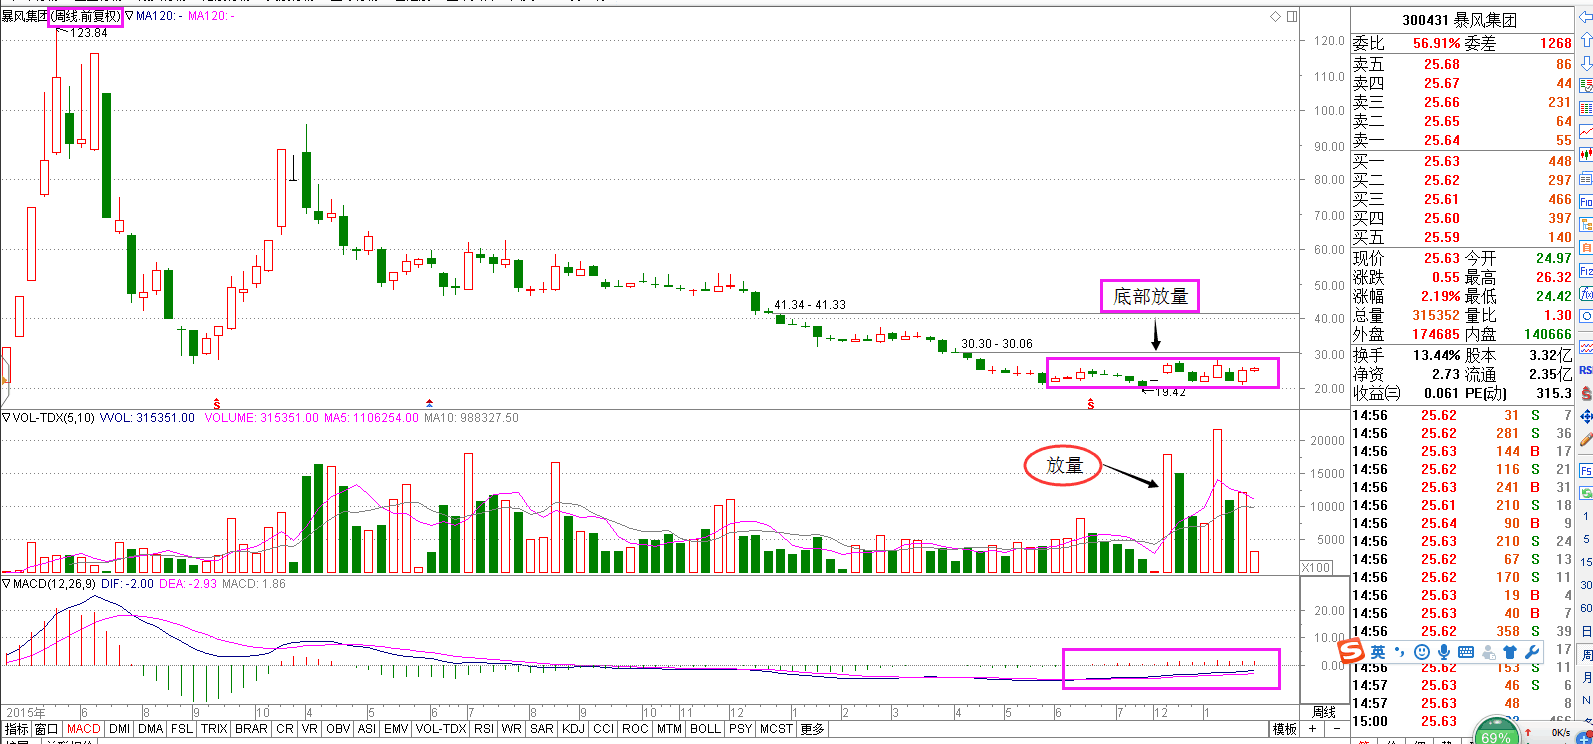Screen dimensions: 1593x744
Task: Click the 指标 button in the bottom bar
Action: pyautogui.click(x=16, y=729)
